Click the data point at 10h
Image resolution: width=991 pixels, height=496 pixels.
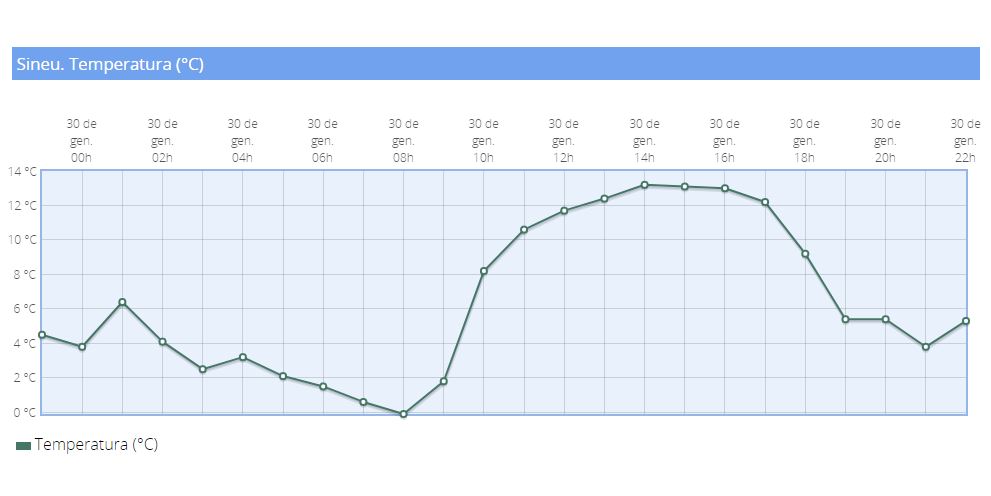484,271
